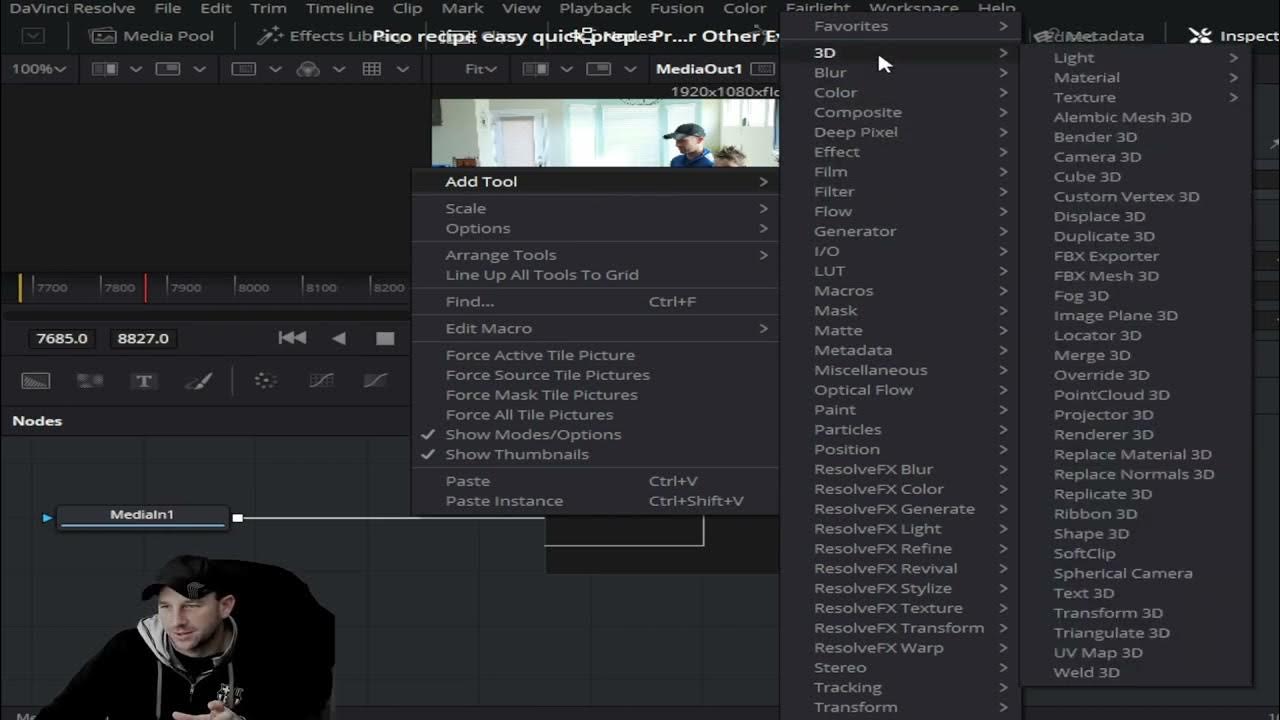
Task: Add a Renderer 3D tool
Action: [1136, 434]
